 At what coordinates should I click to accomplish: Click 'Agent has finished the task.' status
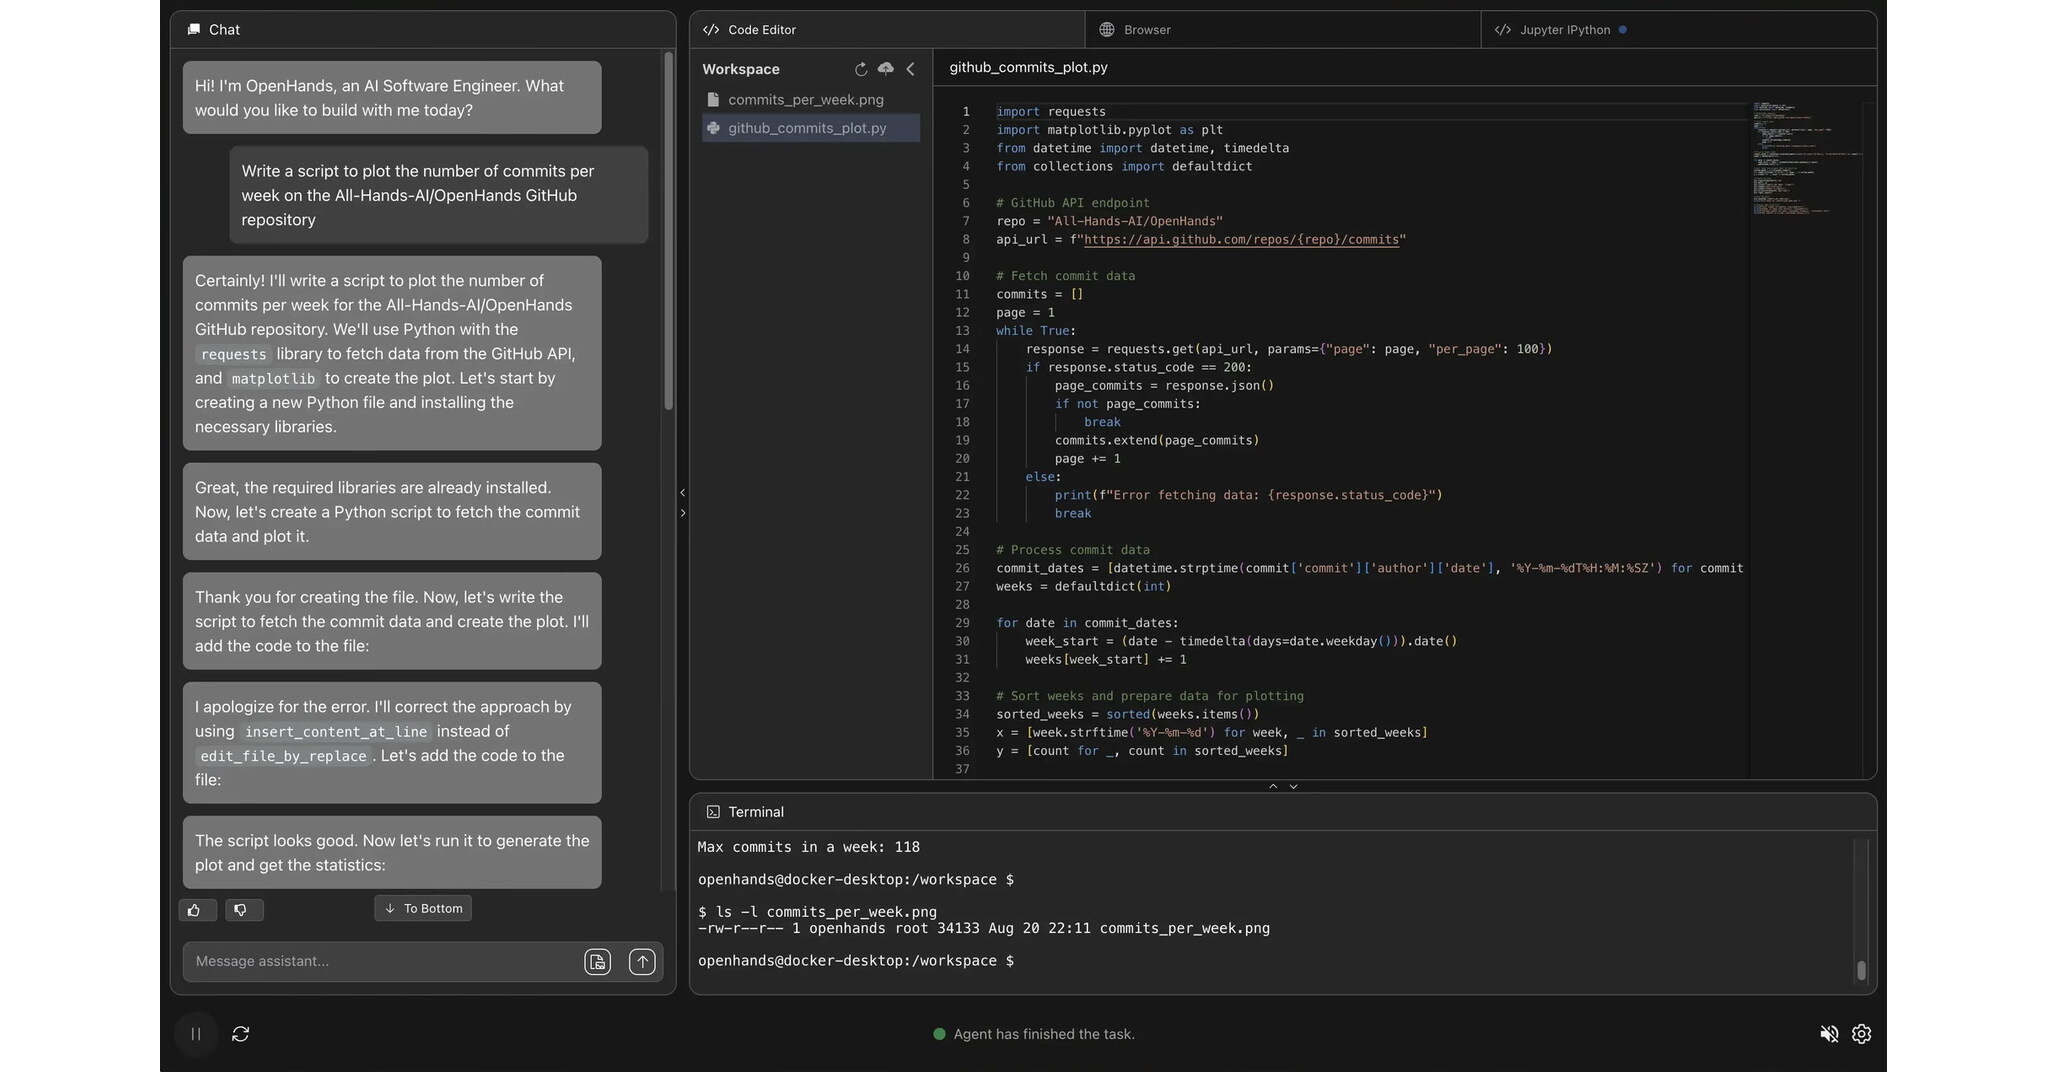[1044, 1034]
